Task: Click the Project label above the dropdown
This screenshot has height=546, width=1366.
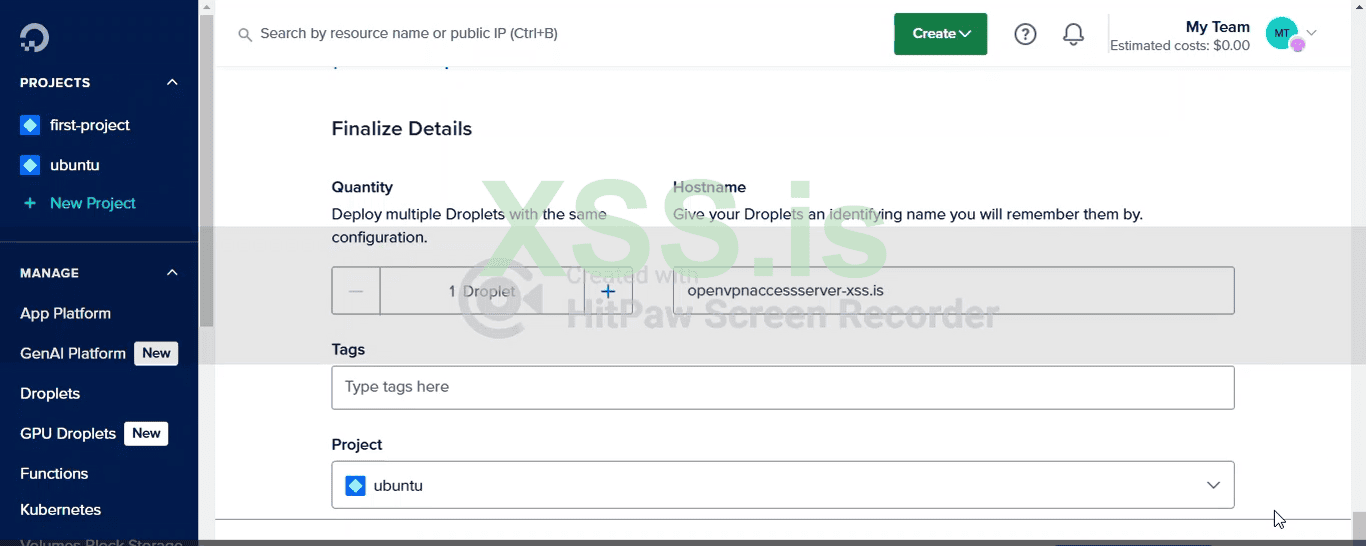Action: [357, 445]
